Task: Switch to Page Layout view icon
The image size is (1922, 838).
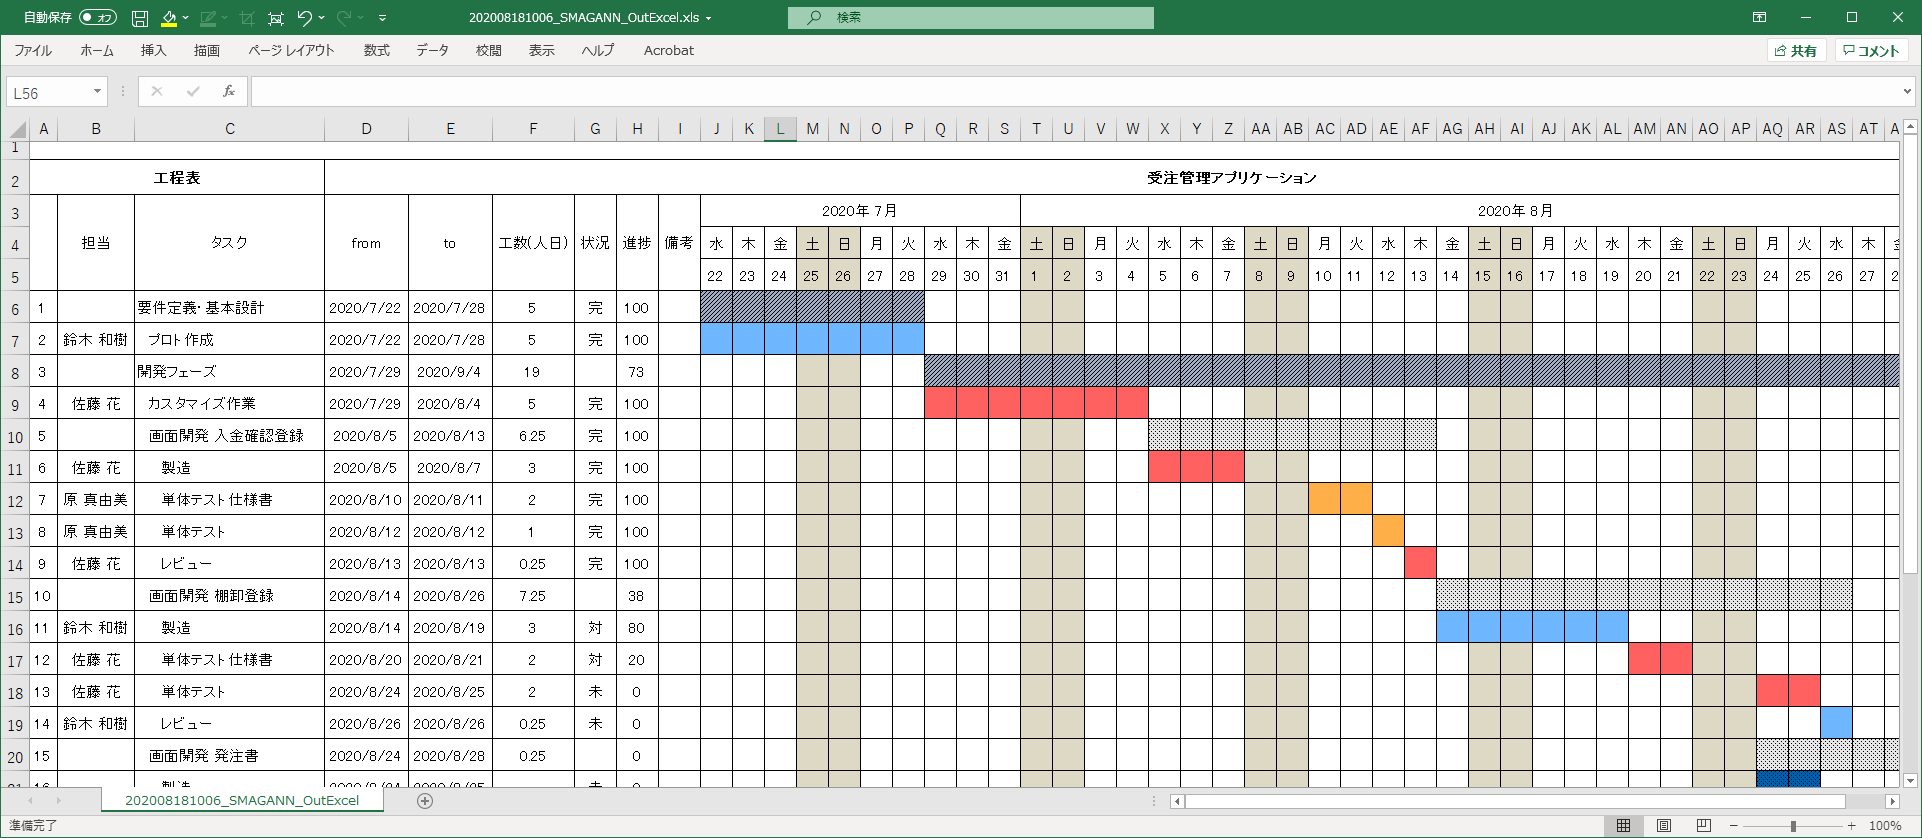Action: tap(1664, 825)
